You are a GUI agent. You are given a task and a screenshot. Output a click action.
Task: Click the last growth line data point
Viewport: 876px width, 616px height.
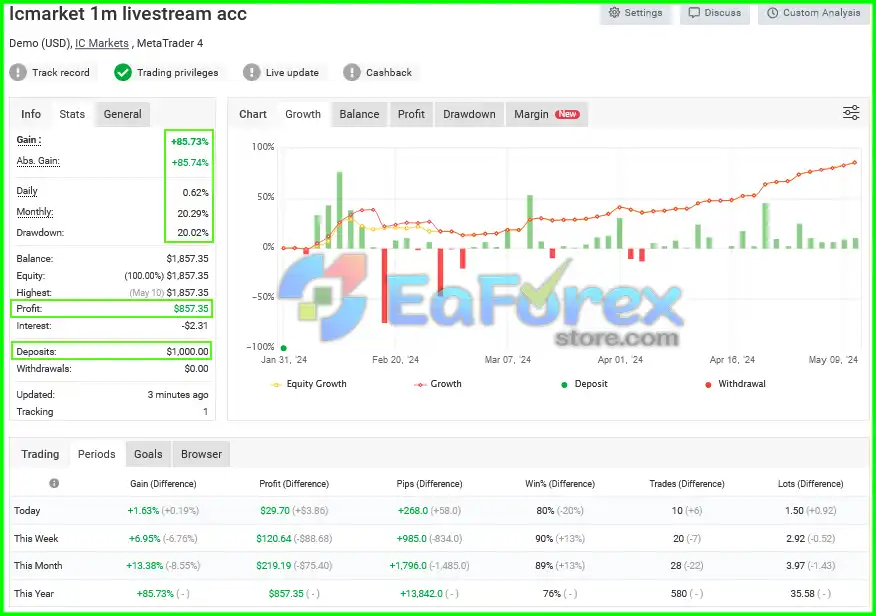click(x=855, y=163)
